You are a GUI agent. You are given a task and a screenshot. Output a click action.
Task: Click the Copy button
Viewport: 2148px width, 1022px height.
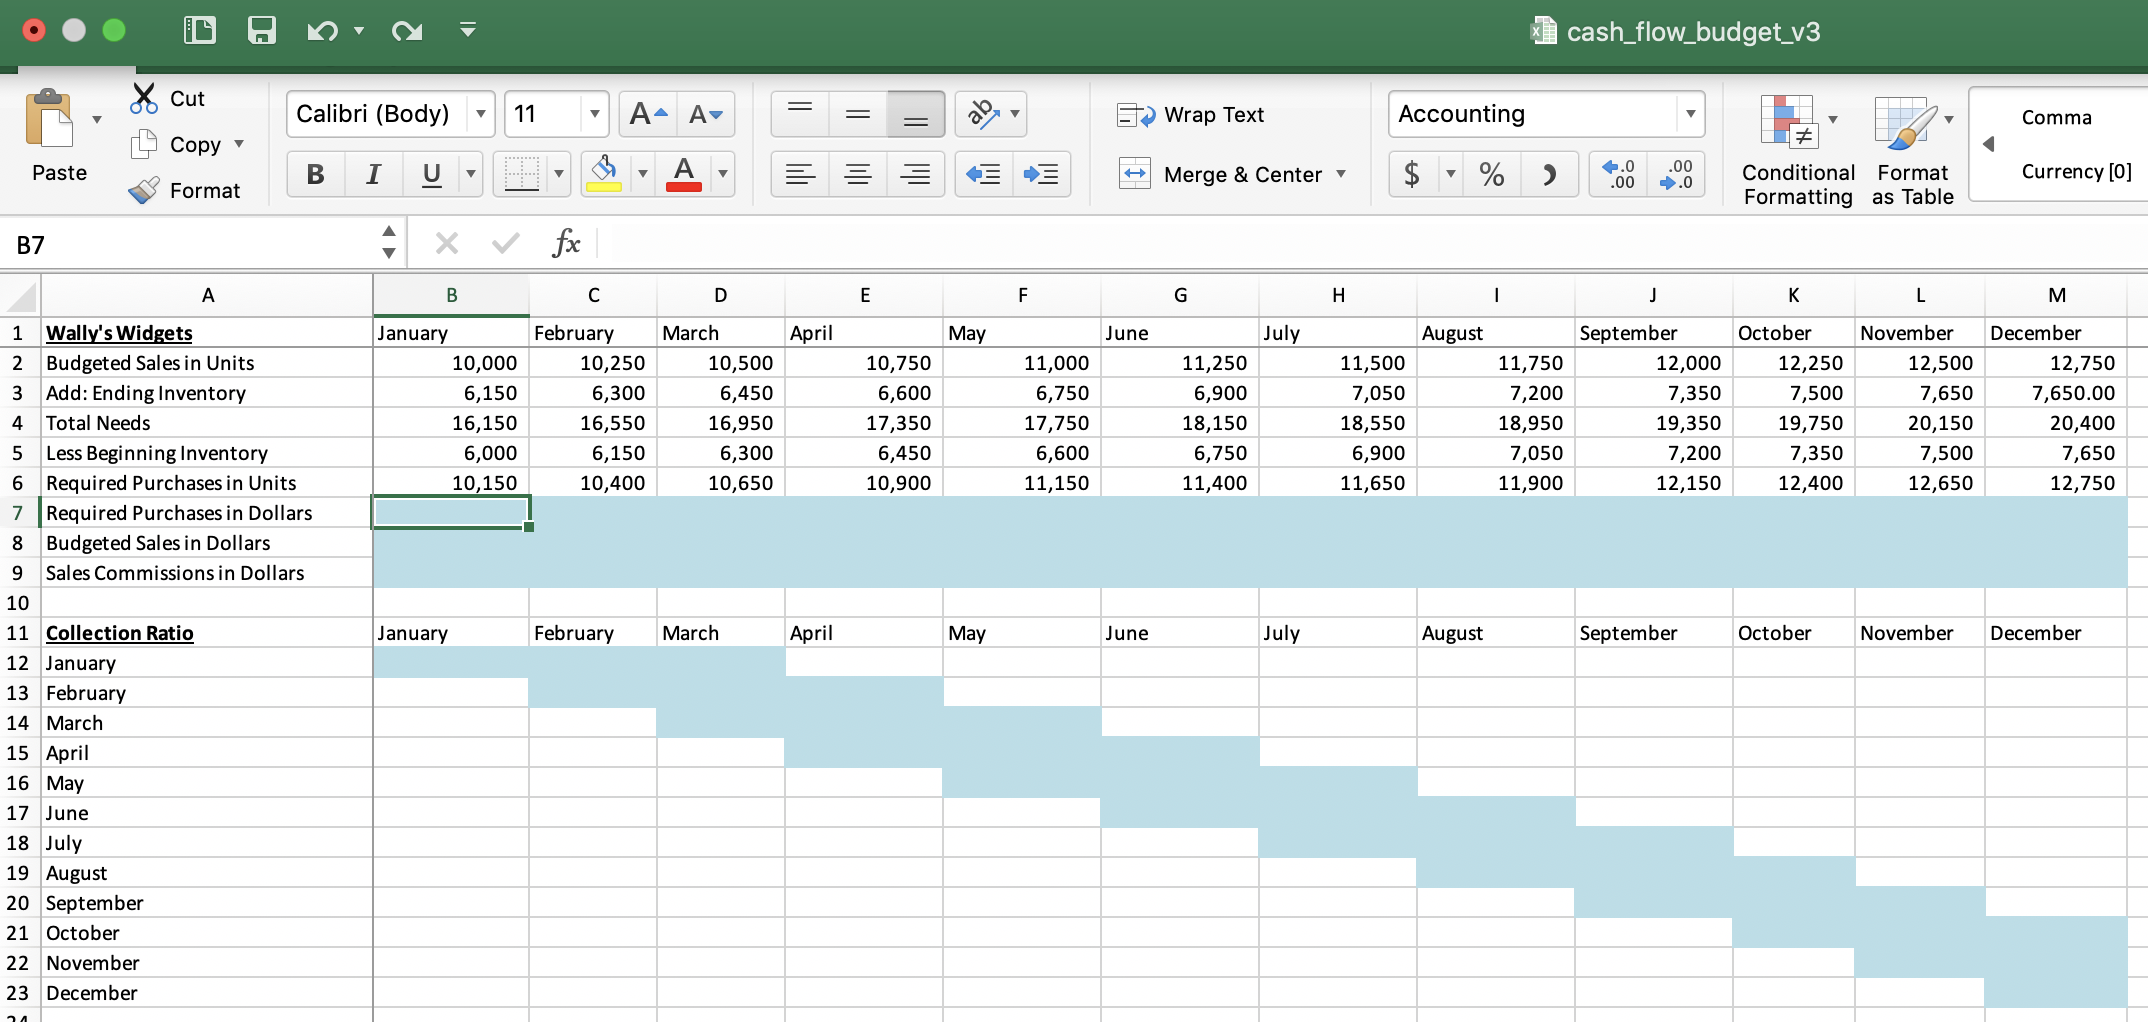[x=180, y=144]
